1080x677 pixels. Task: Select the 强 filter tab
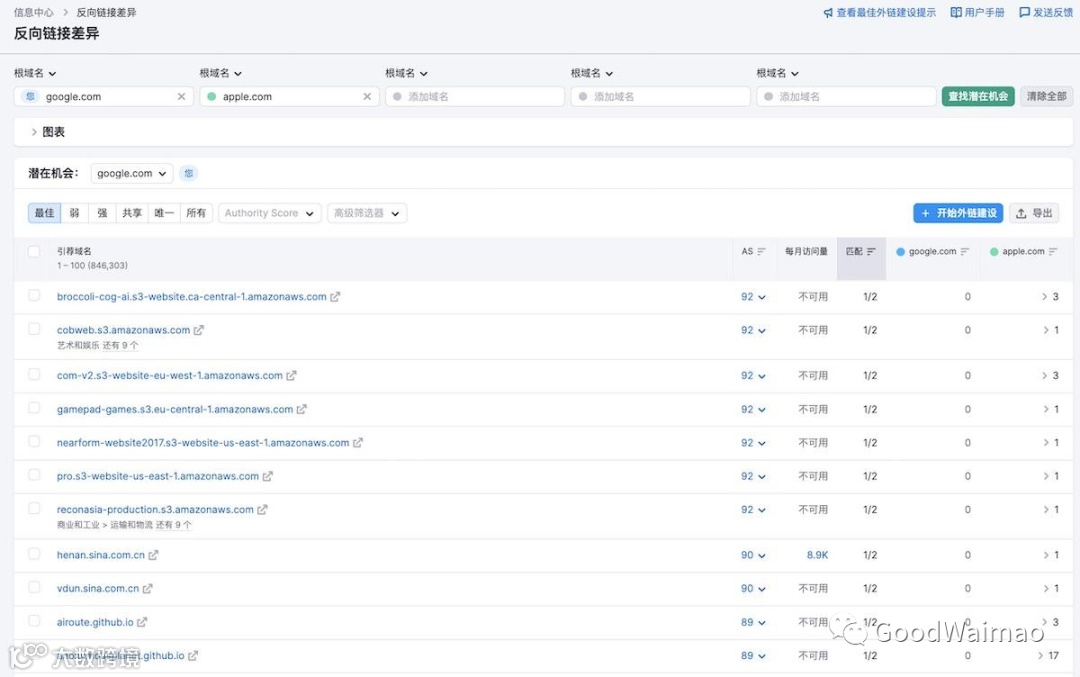[x=102, y=213]
